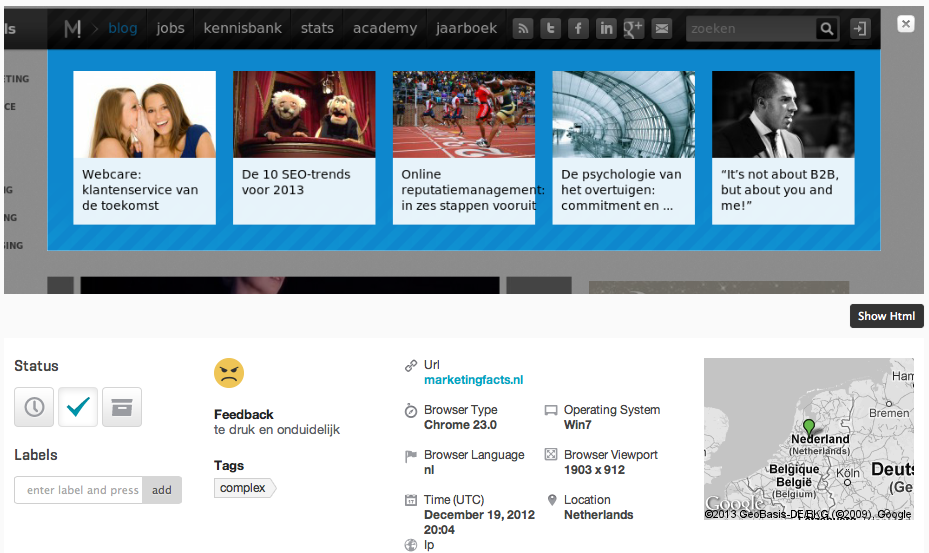Click the Facebook icon in navbar
This screenshot has height=553, width=929.
[578, 29]
